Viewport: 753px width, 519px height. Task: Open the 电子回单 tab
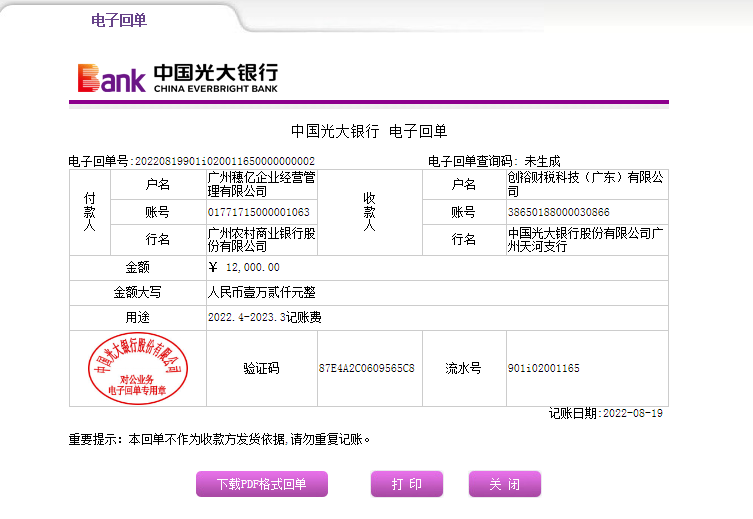coord(119,20)
